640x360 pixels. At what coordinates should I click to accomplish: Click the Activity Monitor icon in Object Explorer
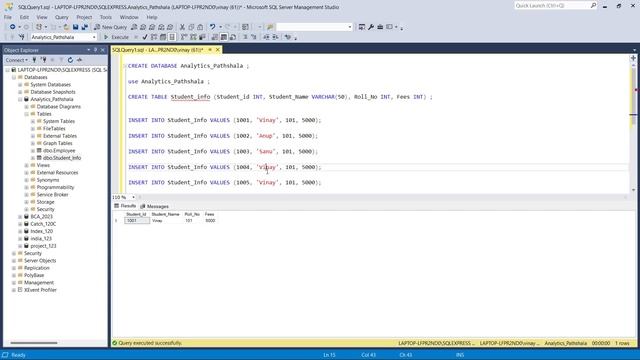tap(79, 60)
